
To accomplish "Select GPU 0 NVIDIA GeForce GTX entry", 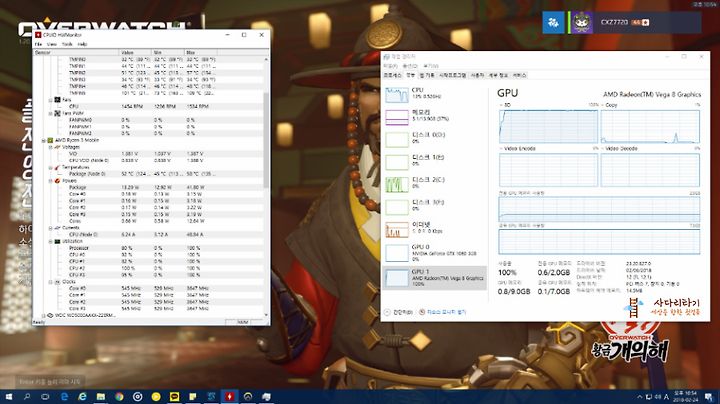I will click(435, 253).
